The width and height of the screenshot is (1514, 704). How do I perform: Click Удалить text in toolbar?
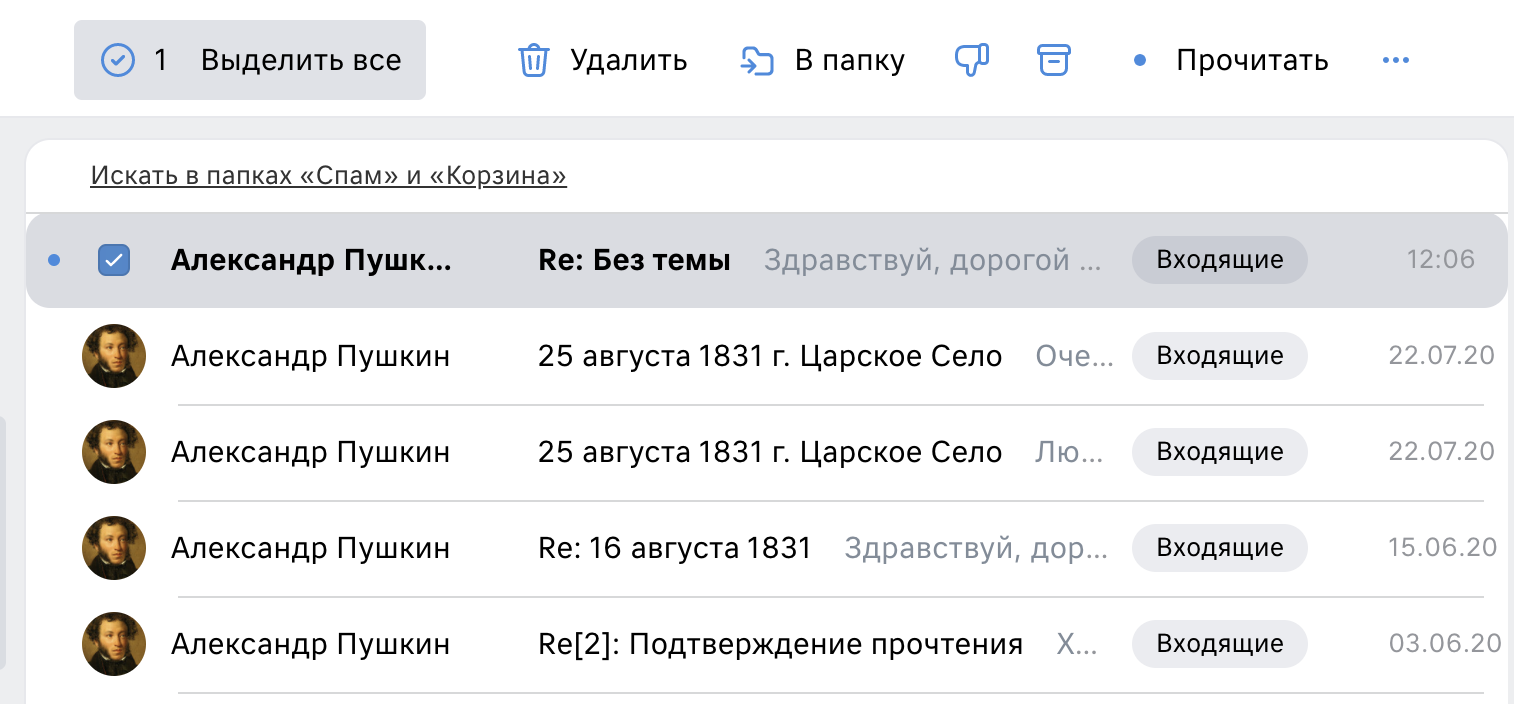tap(629, 61)
